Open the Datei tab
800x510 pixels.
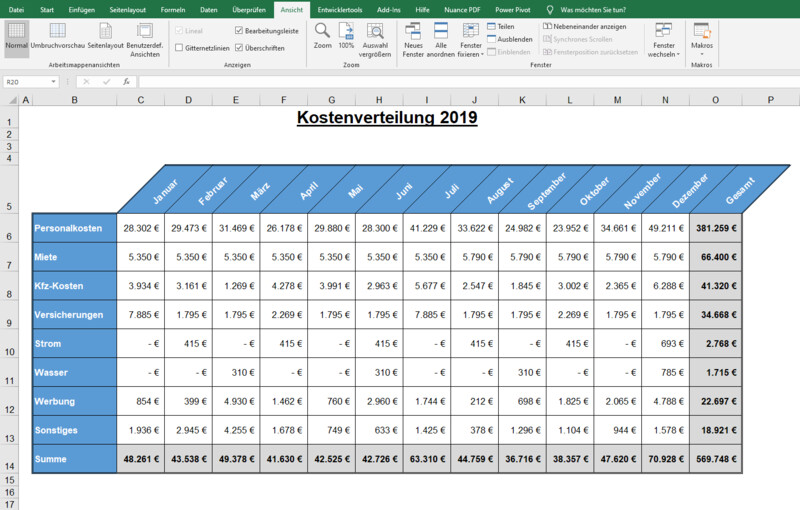(x=16, y=10)
